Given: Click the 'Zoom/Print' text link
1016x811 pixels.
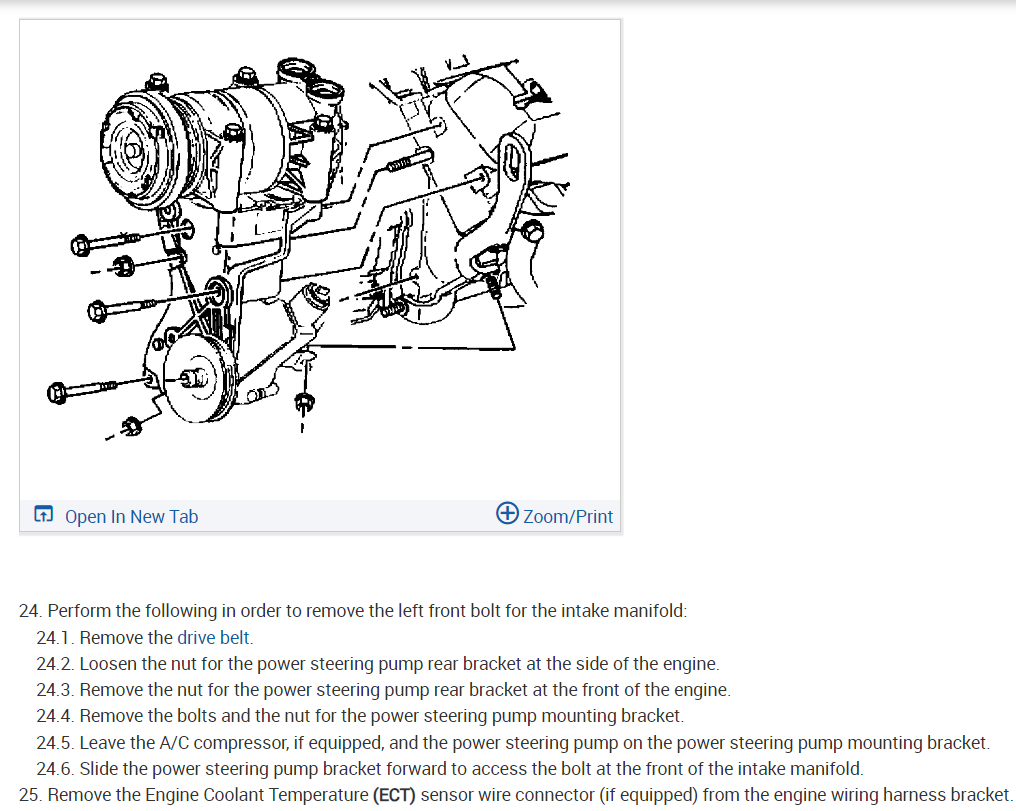Looking at the screenshot, I should tap(568, 516).
